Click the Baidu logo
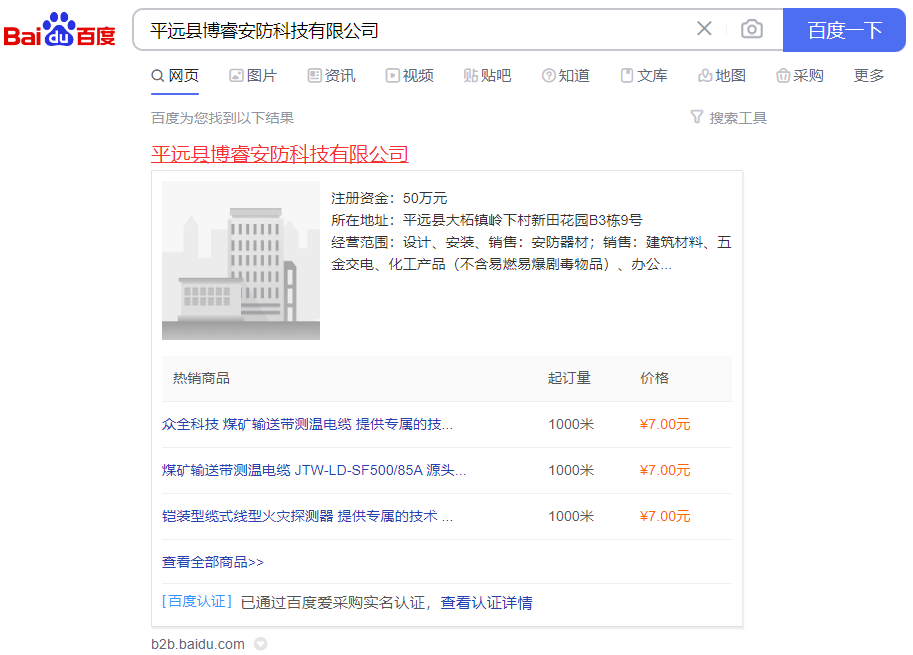The height and width of the screenshot is (655, 913). point(60,30)
